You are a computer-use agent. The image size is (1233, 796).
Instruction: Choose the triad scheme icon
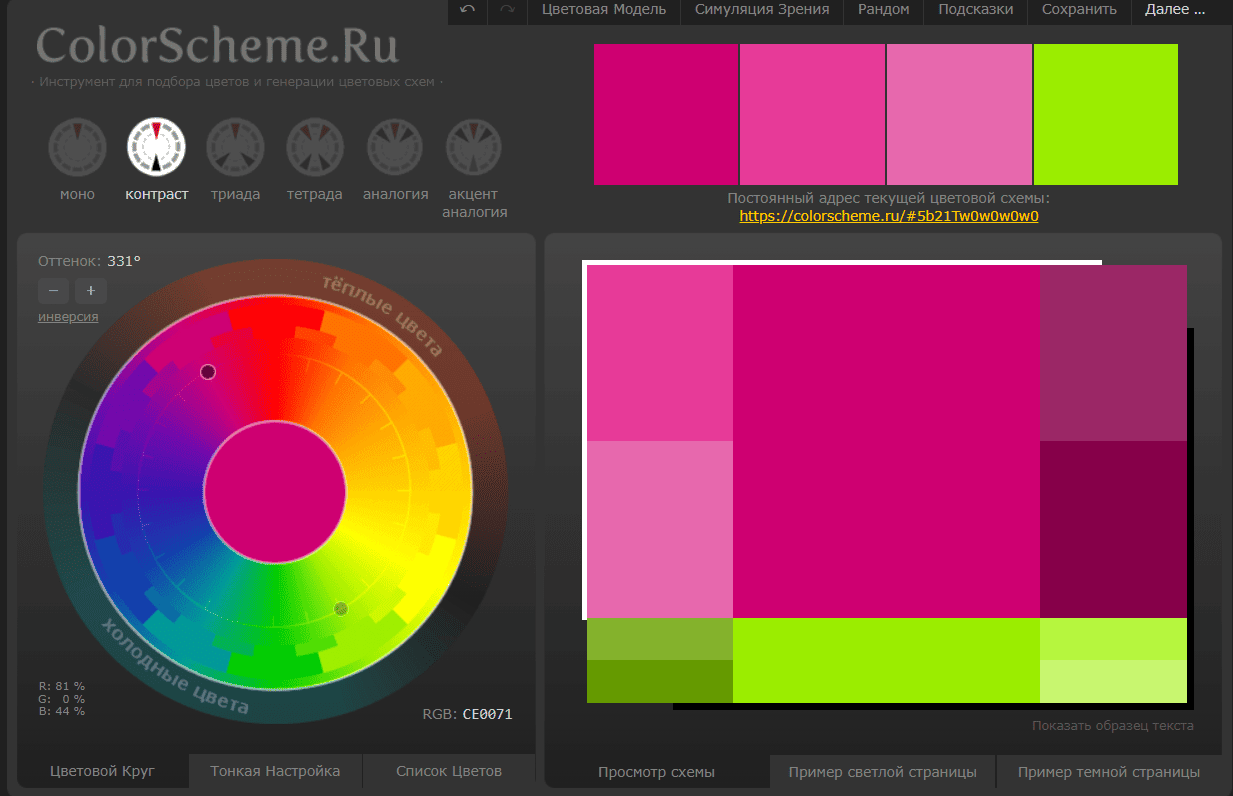click(x=235, y=147)
